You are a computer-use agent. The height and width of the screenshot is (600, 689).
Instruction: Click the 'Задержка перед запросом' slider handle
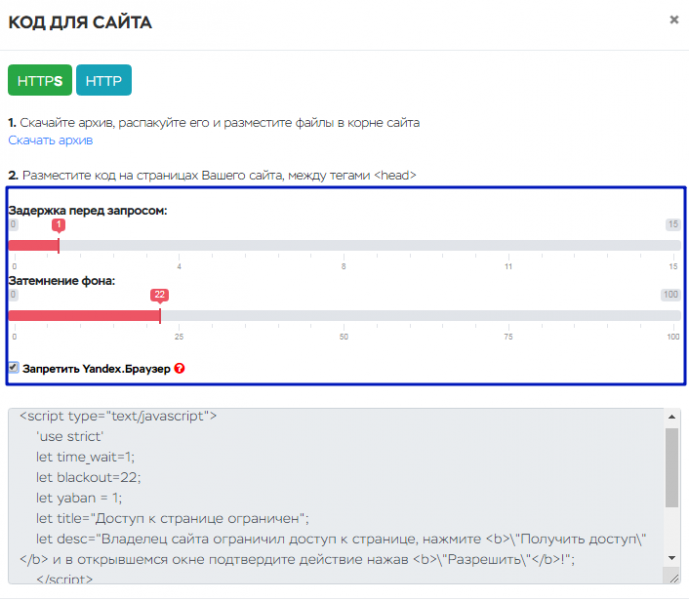(58, 245)
